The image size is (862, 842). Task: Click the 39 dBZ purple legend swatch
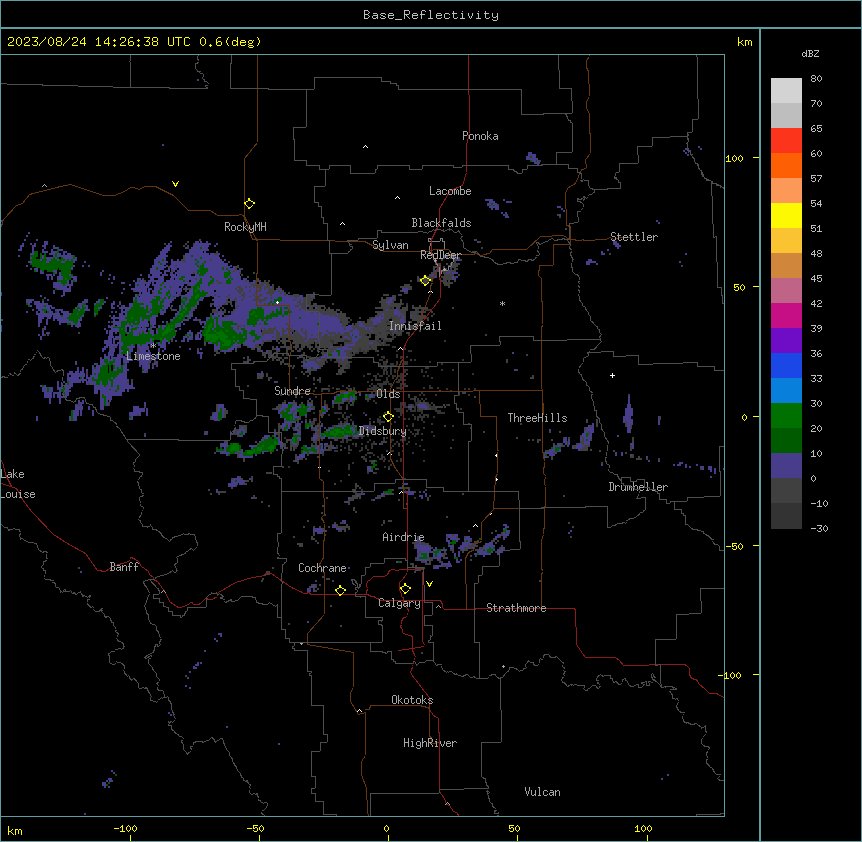(x=786, y=340)
